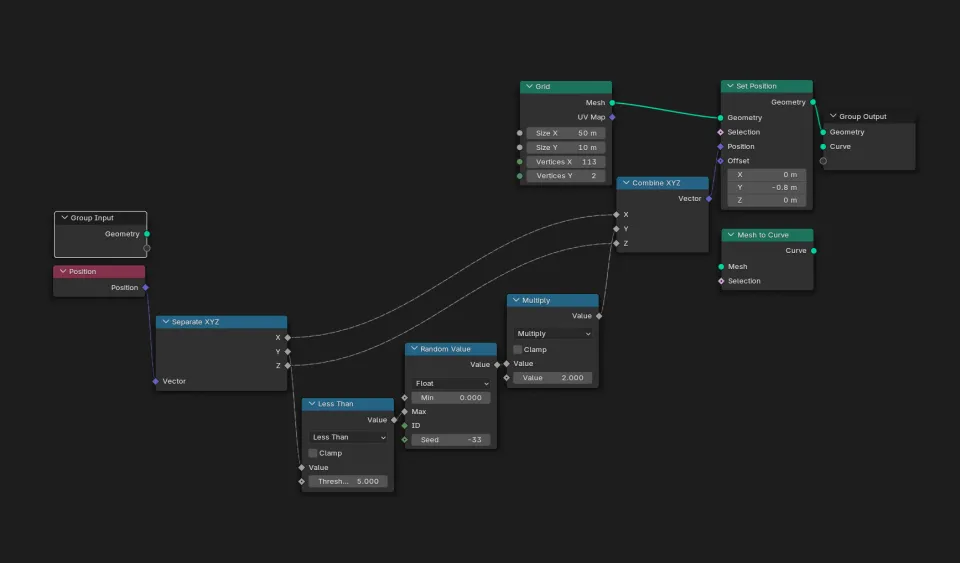This screenshot has height=563, width=960.
Task: Select the Random Value node header
Action: [x=451, y=349]
